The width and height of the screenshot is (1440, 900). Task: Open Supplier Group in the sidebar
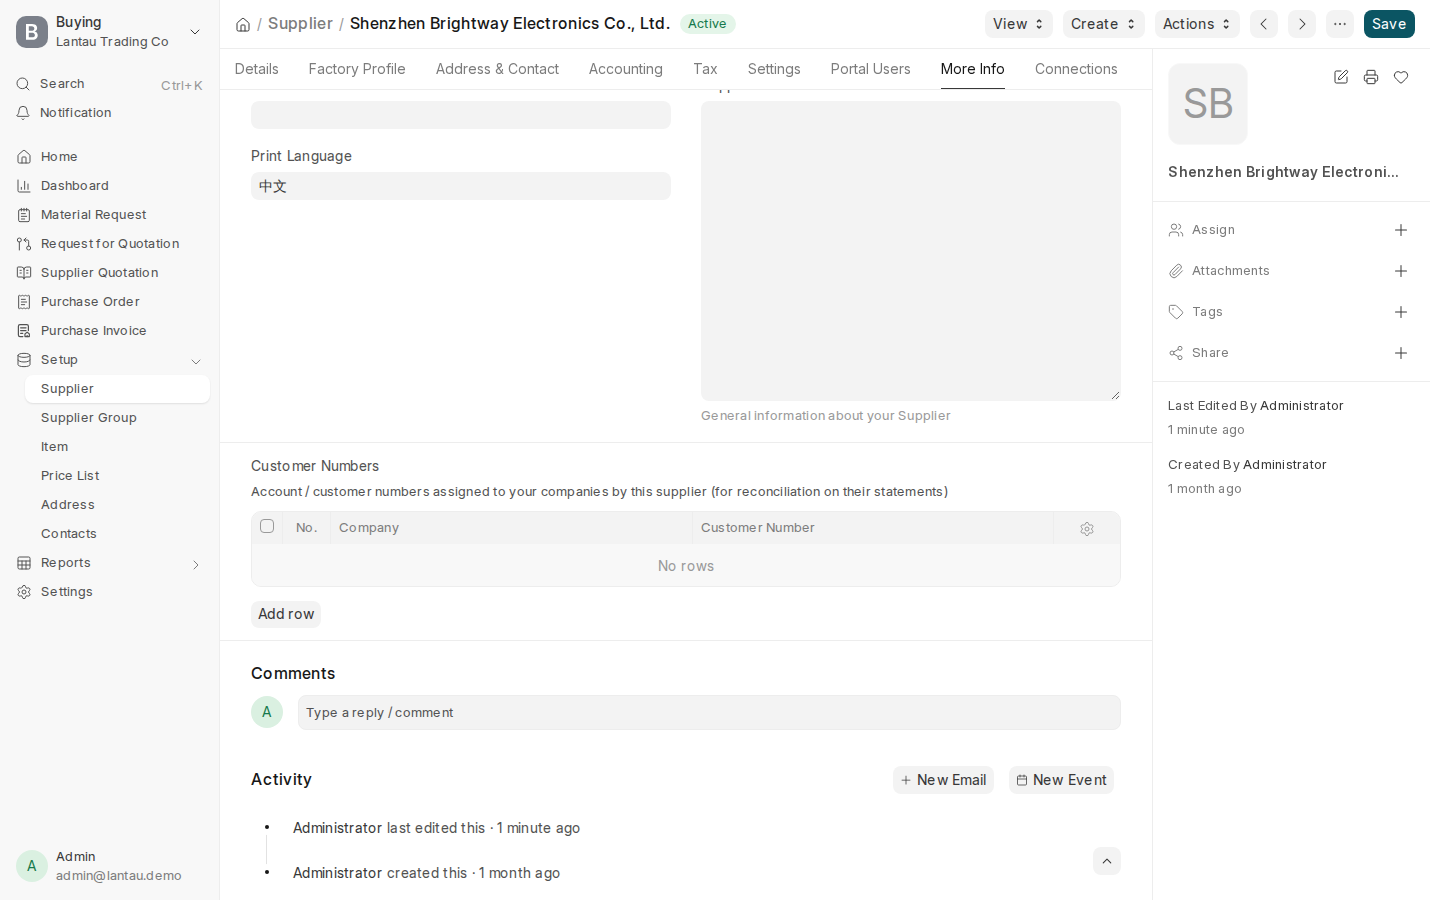[x=118, y=418]
